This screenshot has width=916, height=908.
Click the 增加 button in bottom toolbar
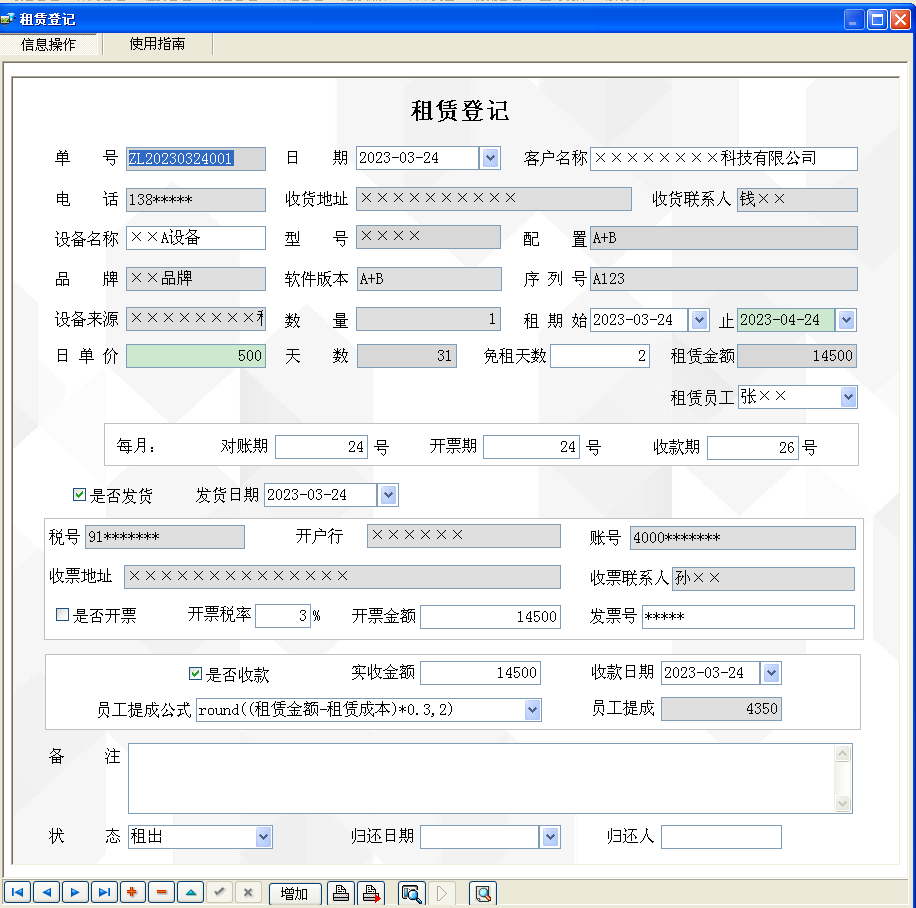click(294, 893)
